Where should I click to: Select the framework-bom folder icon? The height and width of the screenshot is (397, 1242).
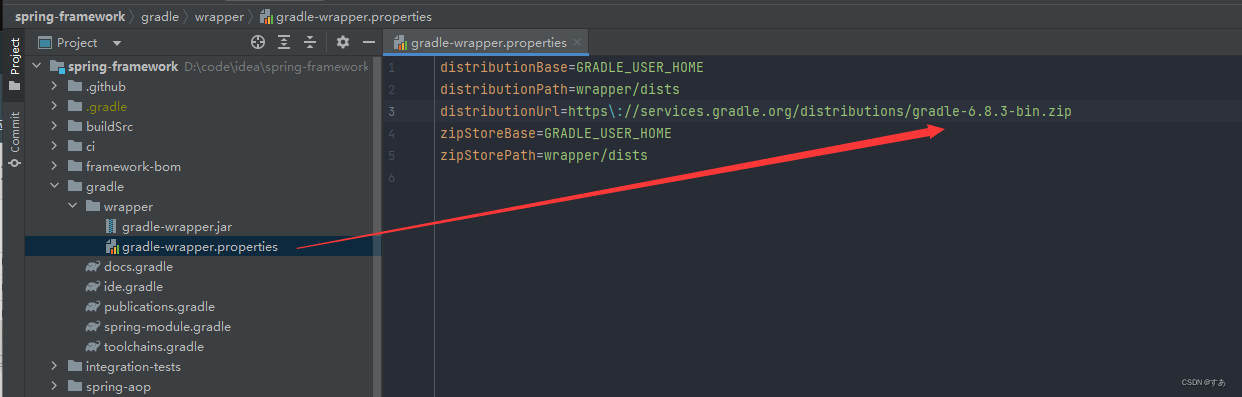pyautogui.click(x=75, y=167)
